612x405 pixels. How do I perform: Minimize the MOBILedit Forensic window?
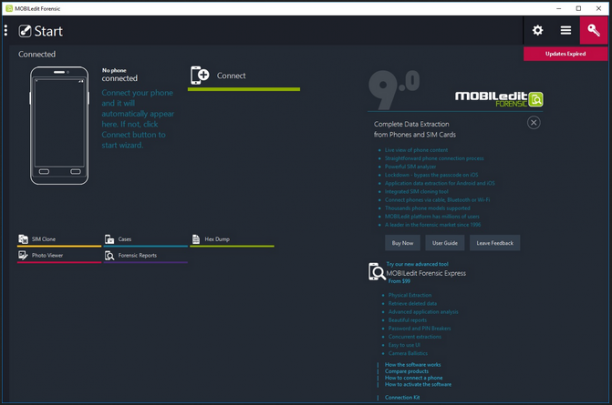559,8
